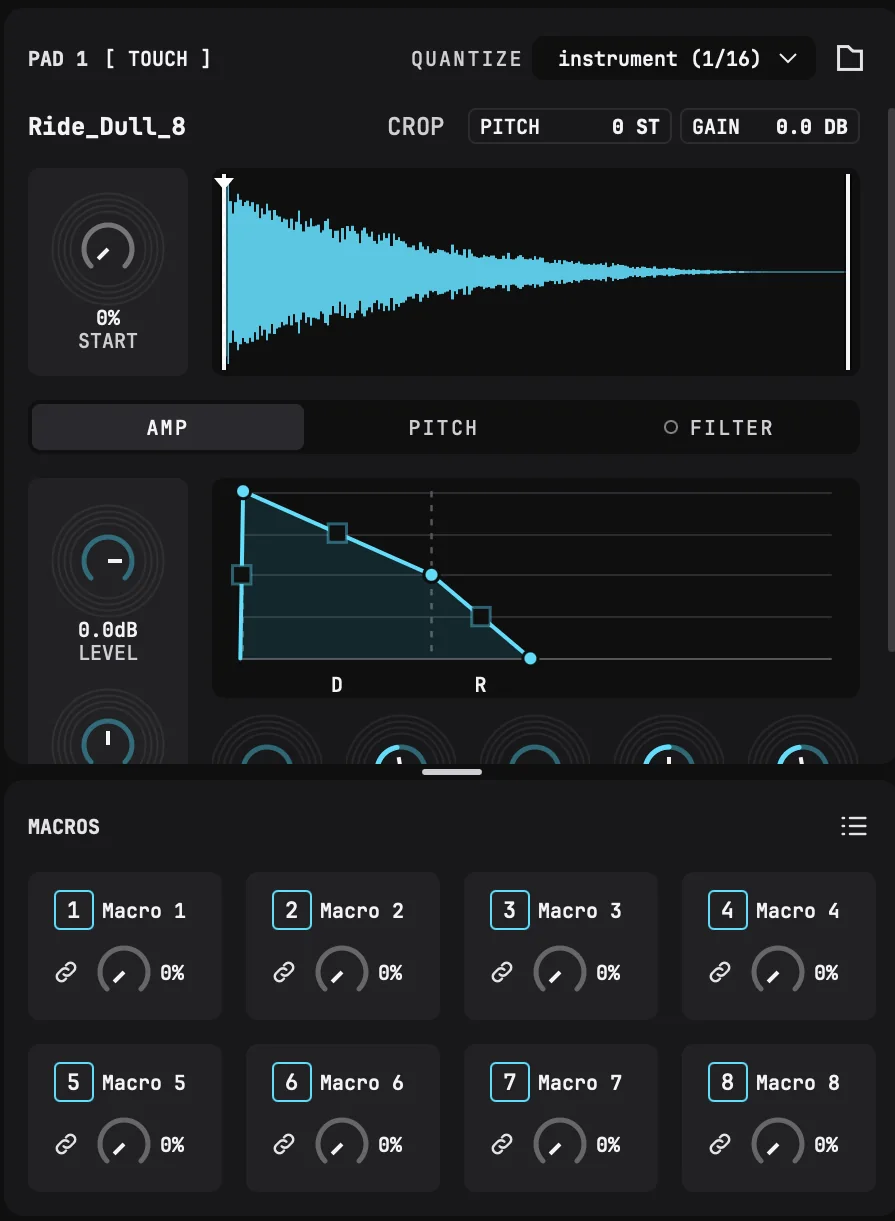Click the release curve square handle

pyautogui.click(x=481, y=616)
